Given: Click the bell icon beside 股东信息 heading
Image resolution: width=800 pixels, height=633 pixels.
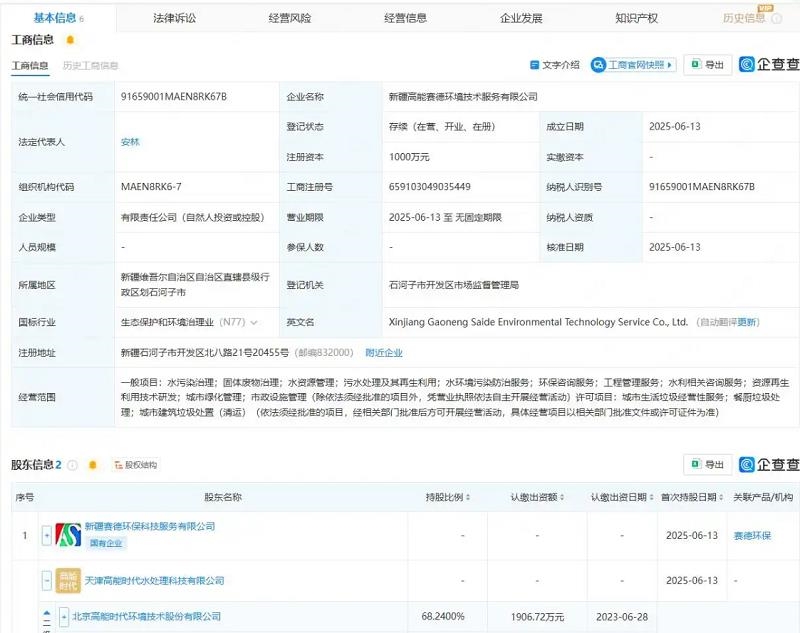Looking at the screenshot, I should coord(94,463).
